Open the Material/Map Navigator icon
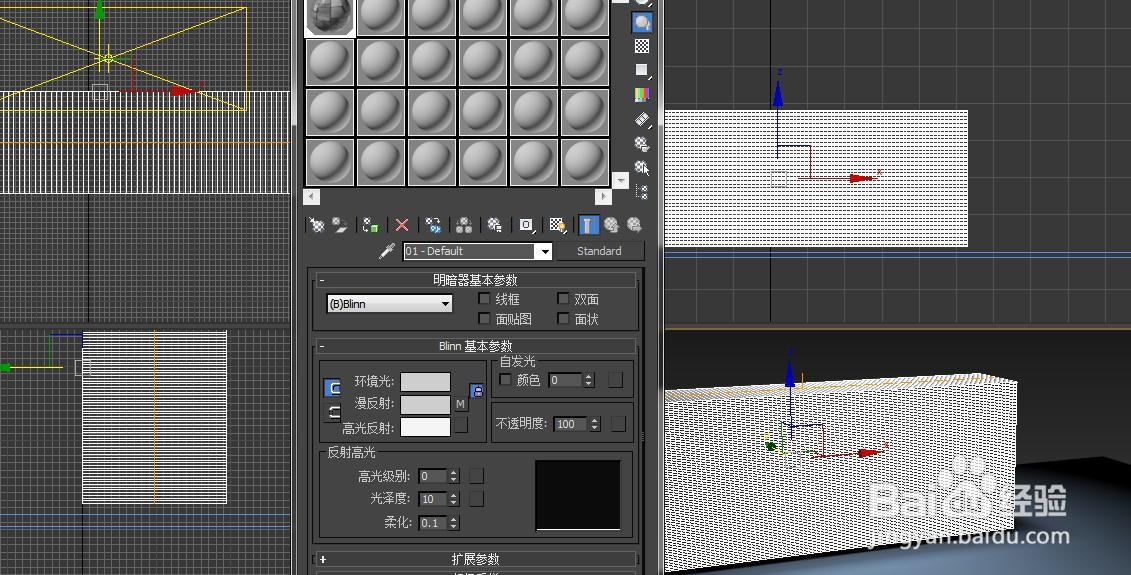The width and height of the screenshot is (1131, 575). [x=641, y=192]
